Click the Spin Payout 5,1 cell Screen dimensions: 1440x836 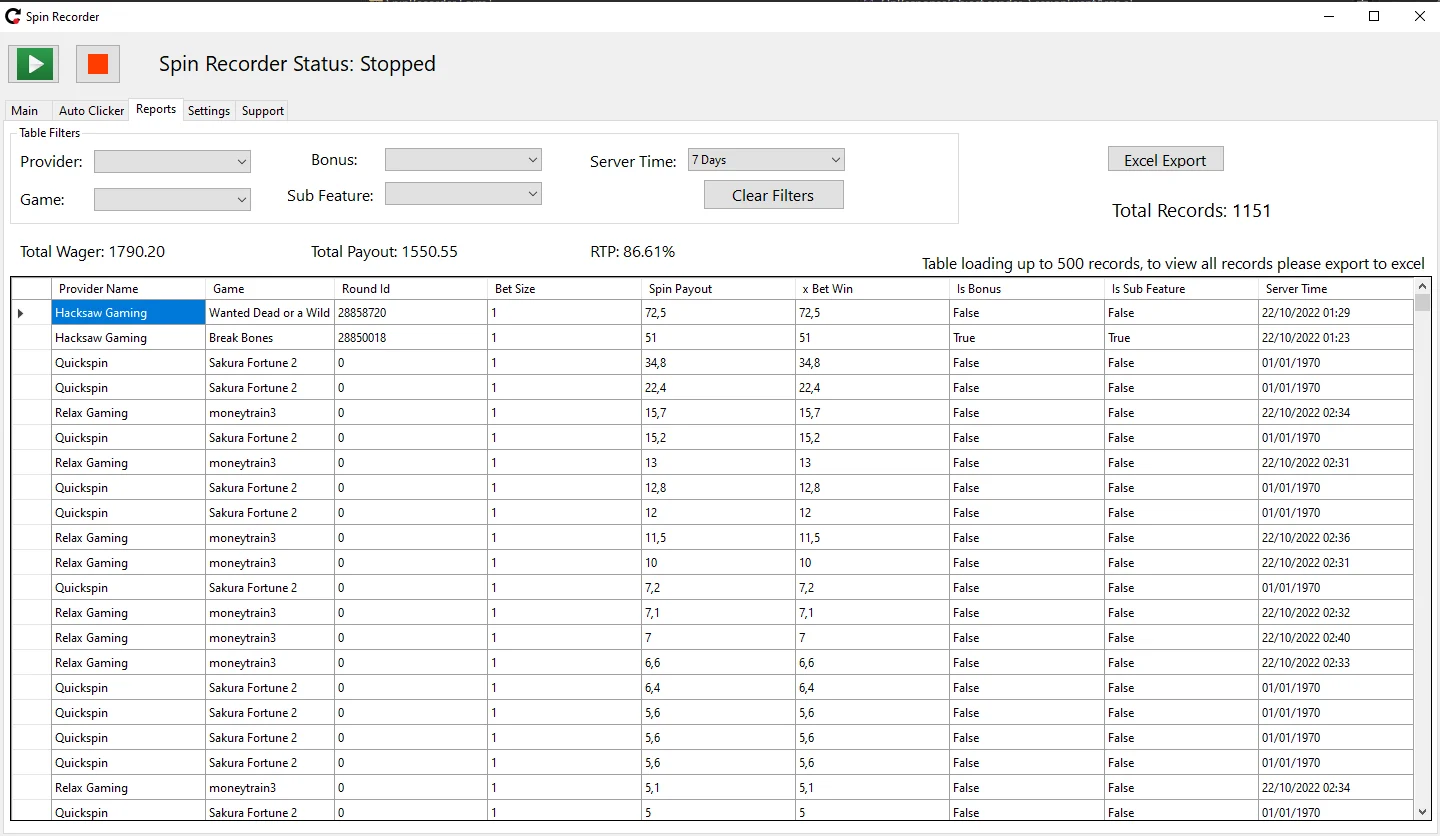(x=718, y=788)
